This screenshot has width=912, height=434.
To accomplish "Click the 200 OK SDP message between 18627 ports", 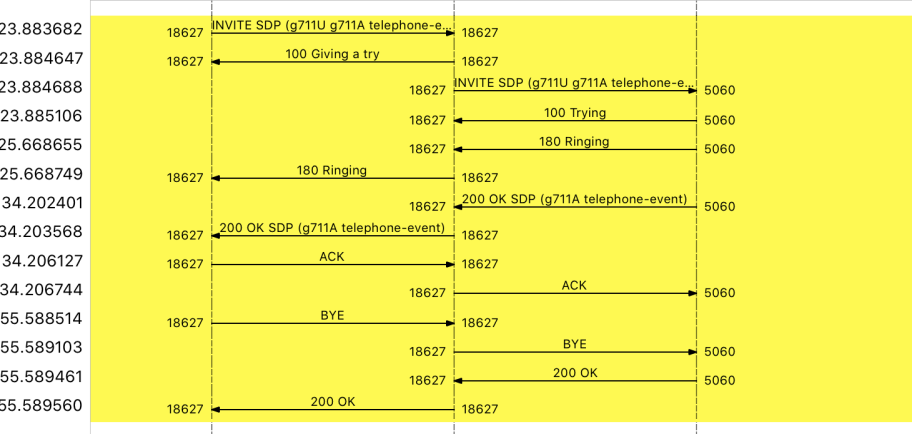I will 333,229.
